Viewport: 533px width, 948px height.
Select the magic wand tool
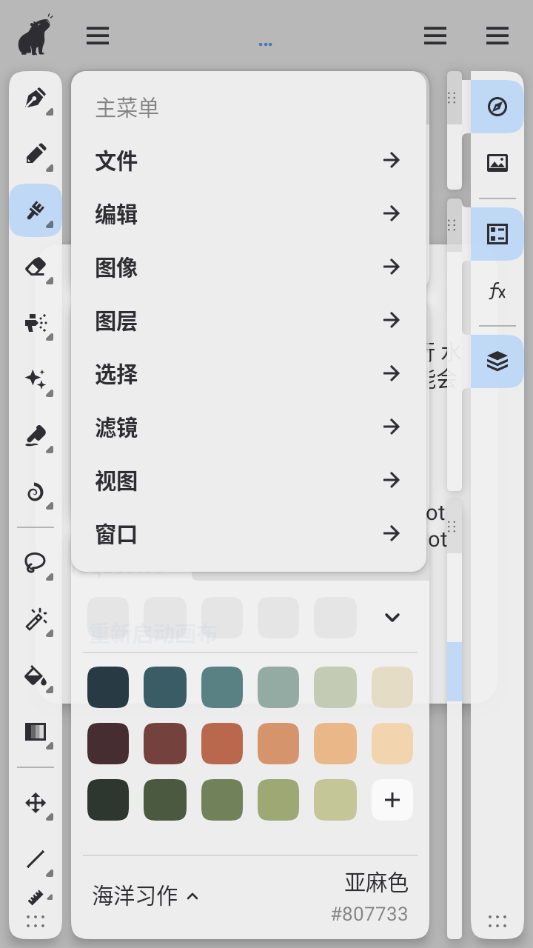click(36, 619)
